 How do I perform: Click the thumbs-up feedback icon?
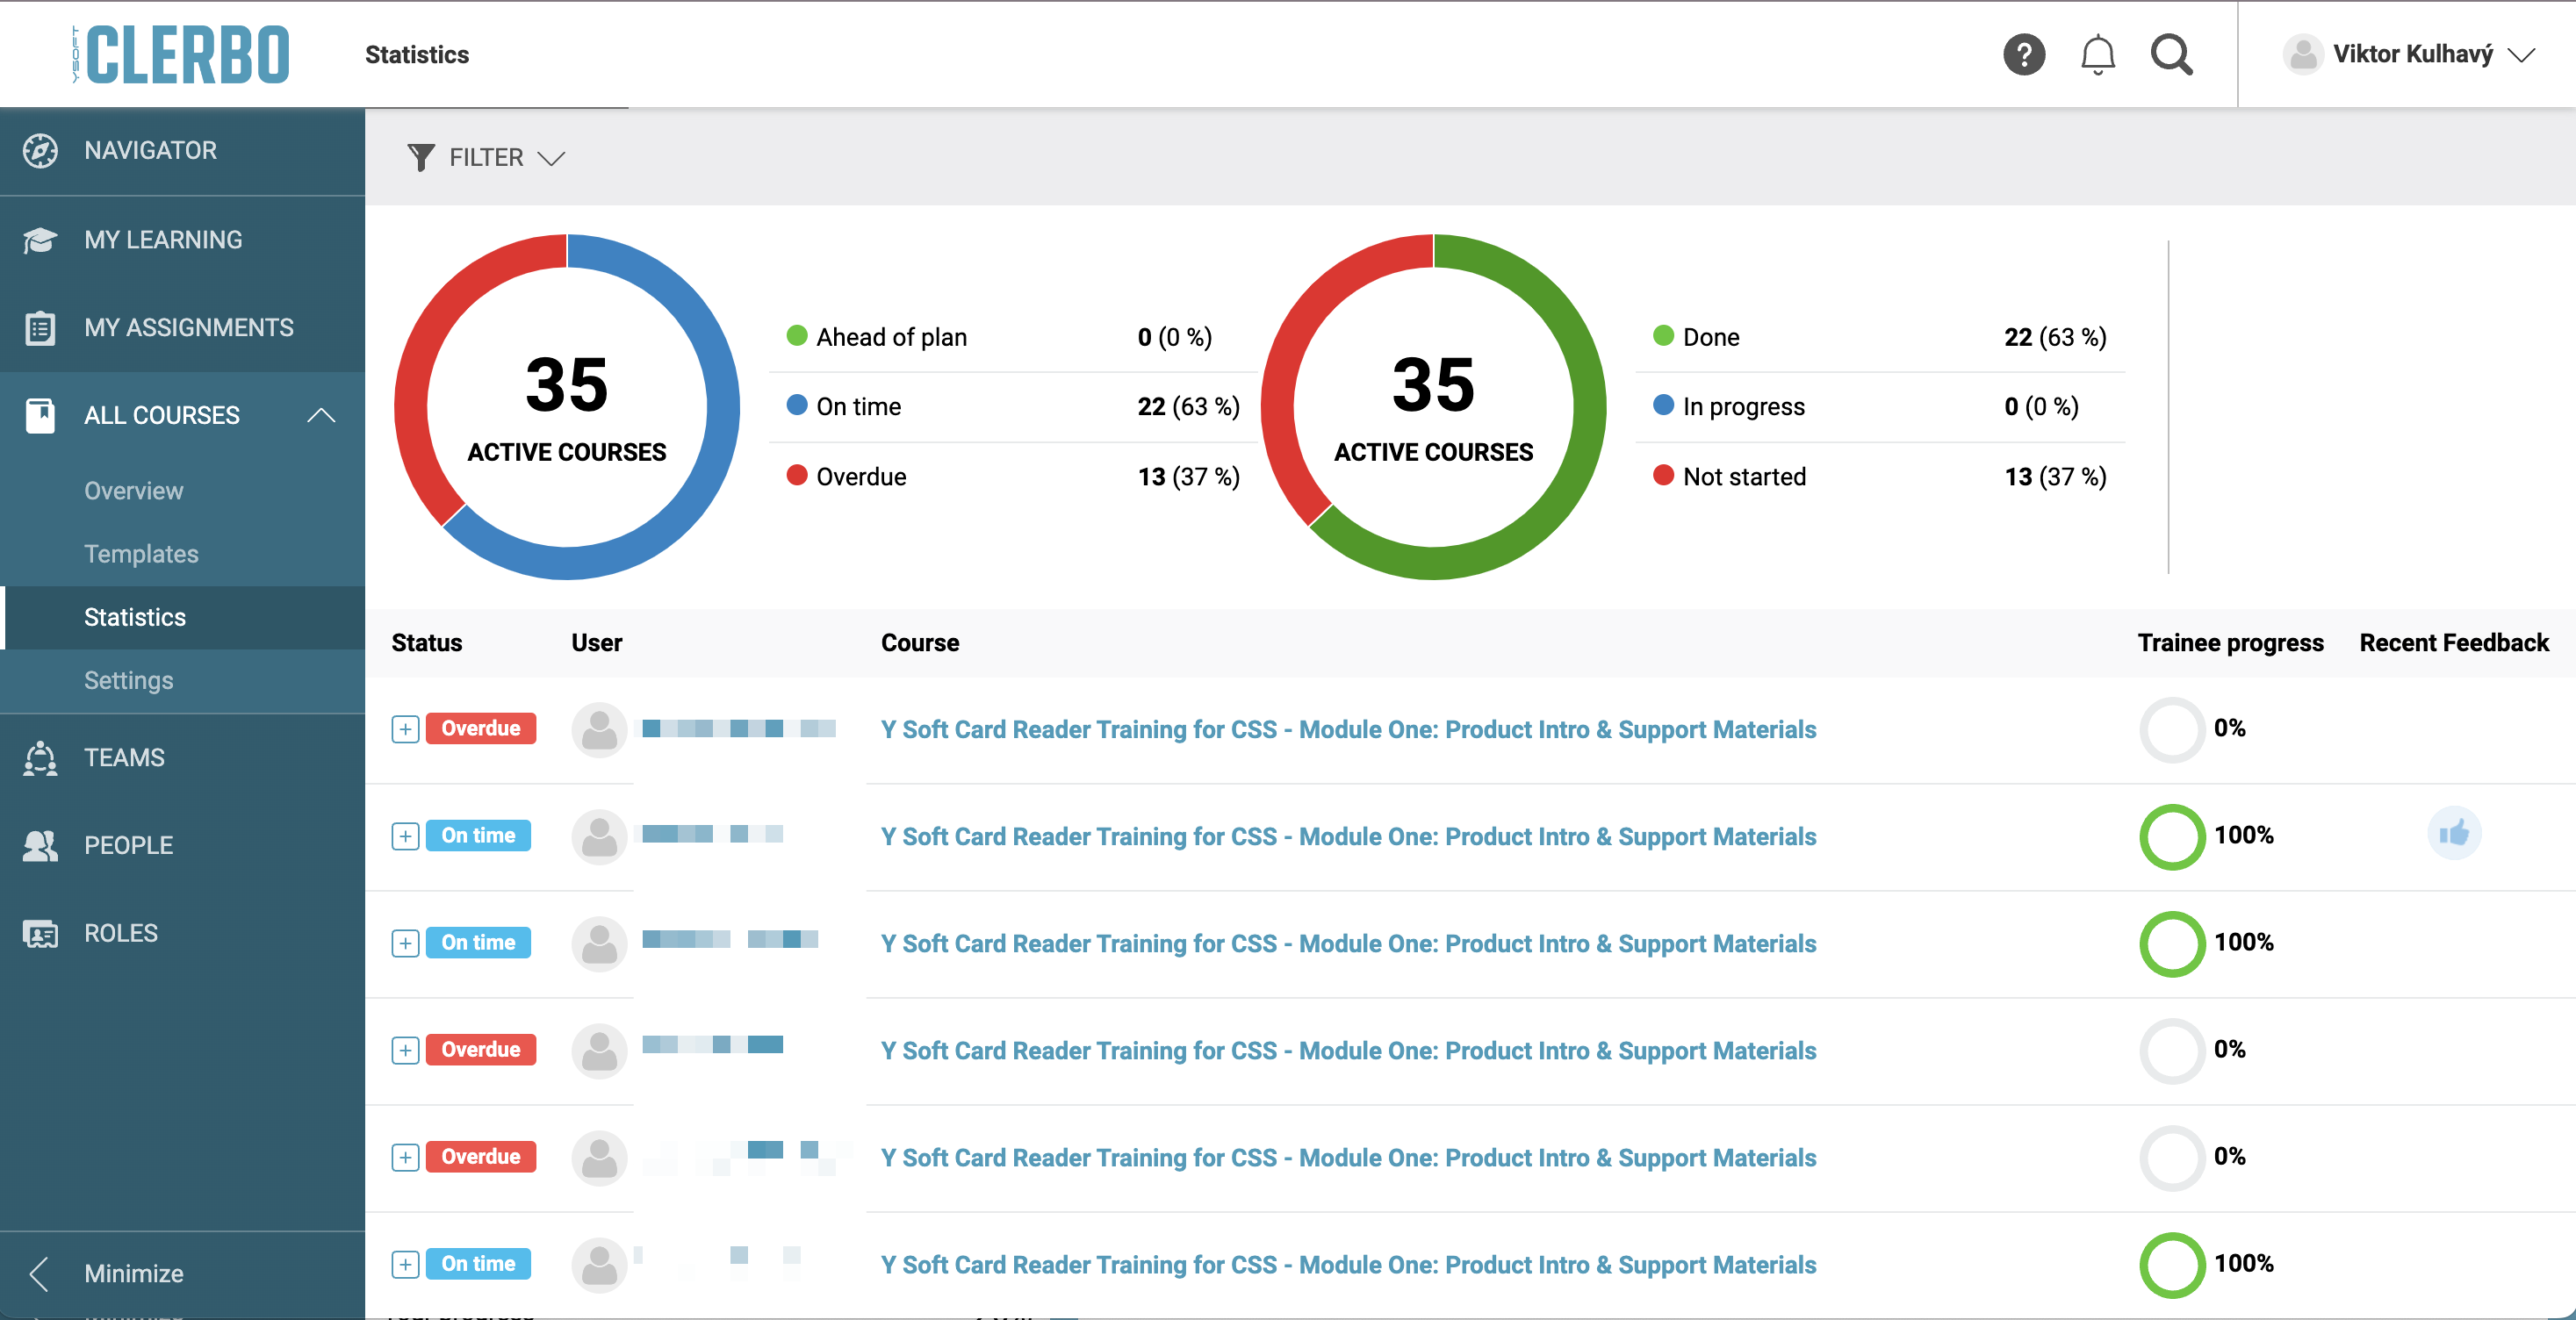pyautogui.click(x=2454, y=833)
